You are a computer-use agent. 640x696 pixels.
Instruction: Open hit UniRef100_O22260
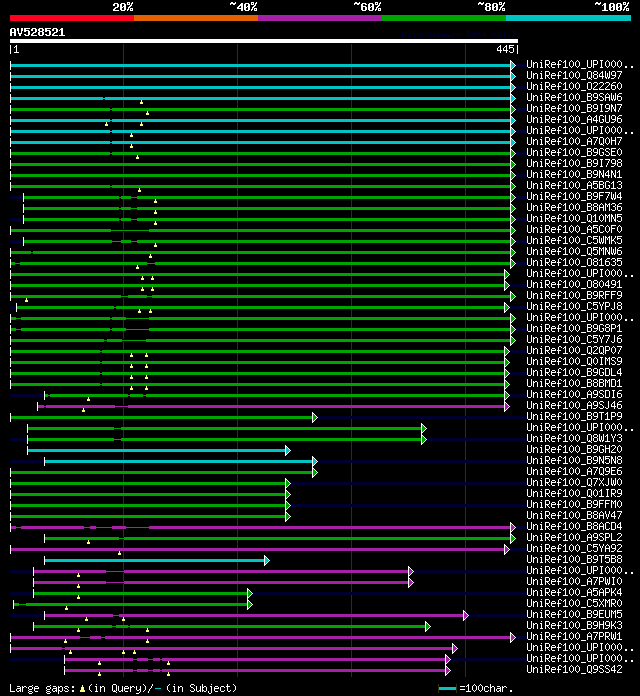574,87
